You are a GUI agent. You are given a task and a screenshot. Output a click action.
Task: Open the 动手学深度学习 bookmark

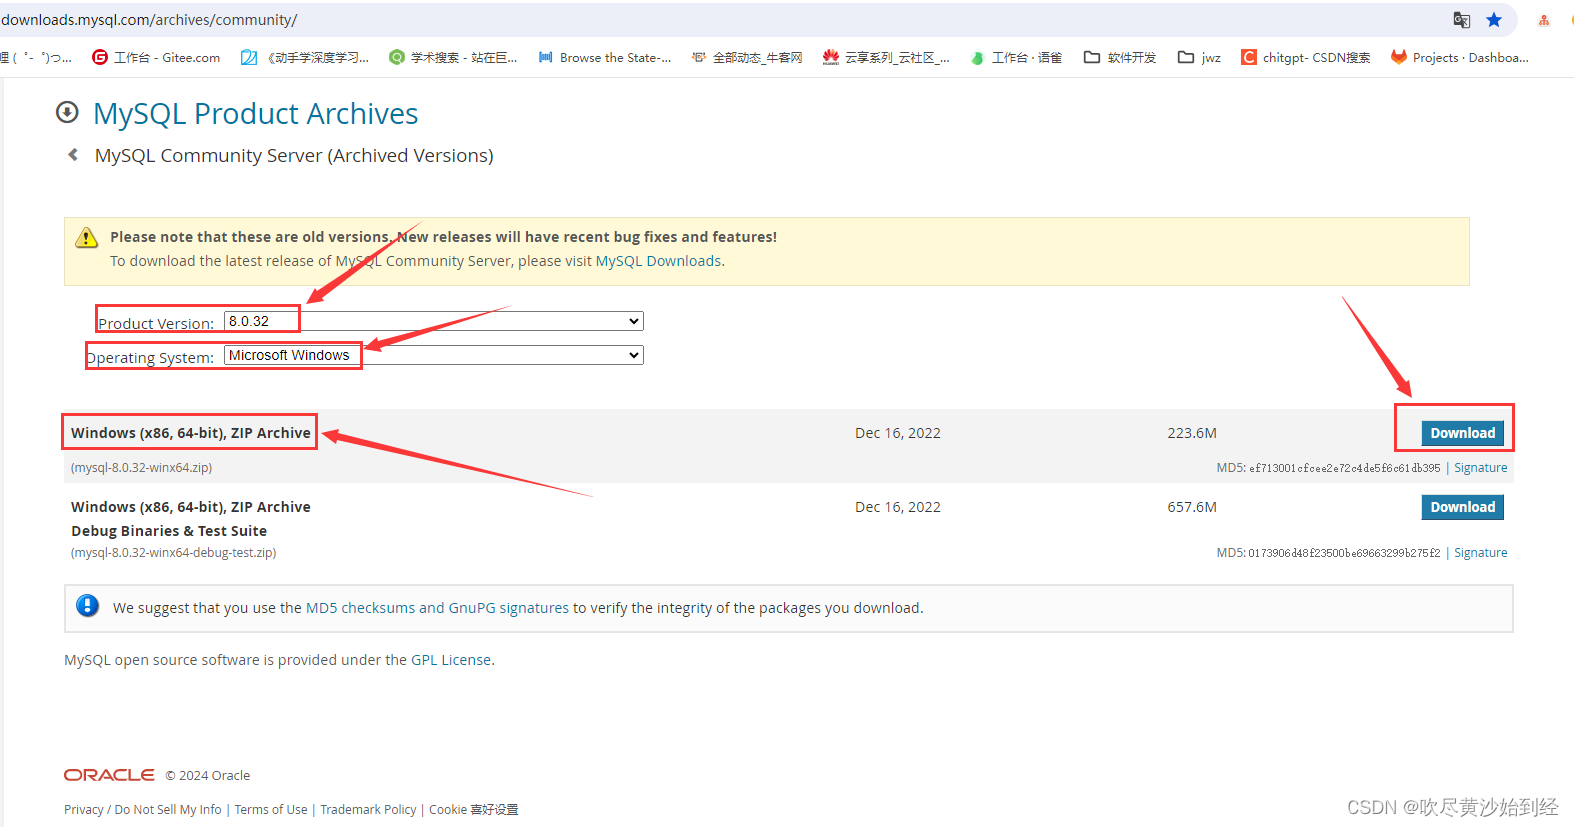[x=305, y=57]
